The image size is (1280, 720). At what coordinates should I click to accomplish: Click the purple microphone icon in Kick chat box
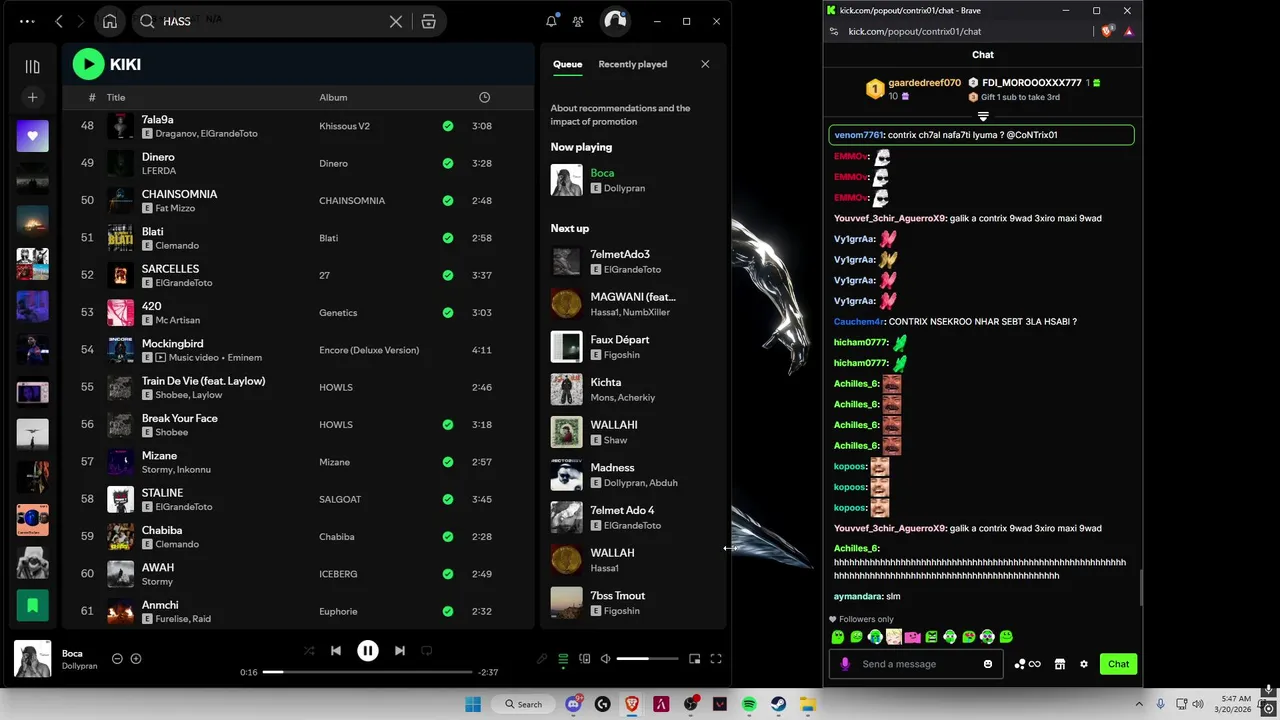(x=845, y=664)
